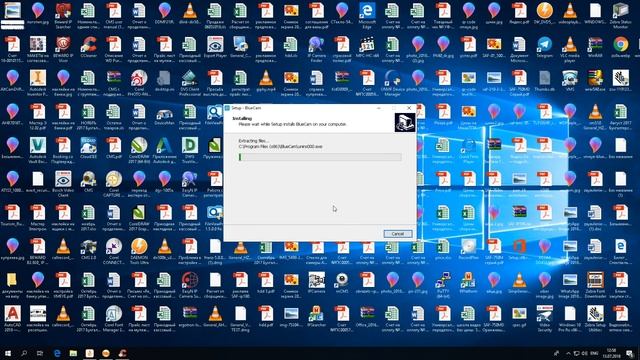Show hidden system tray icons
This screenshot has width=640, height=360.
pos(568,353)
